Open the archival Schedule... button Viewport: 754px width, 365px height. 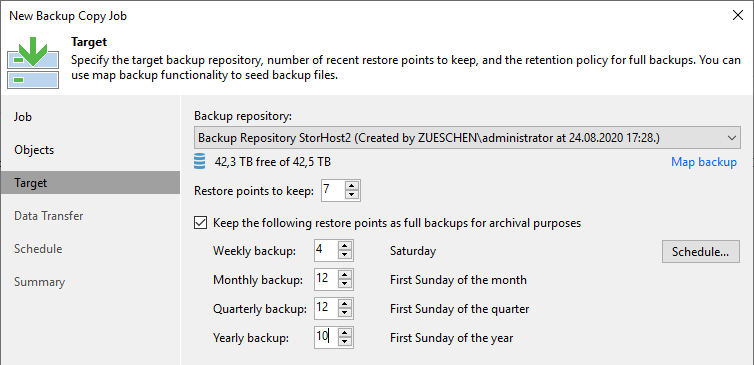(701, 252)
